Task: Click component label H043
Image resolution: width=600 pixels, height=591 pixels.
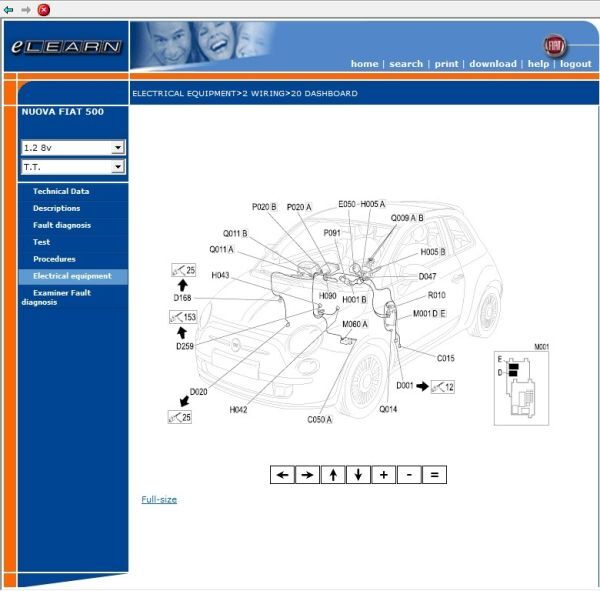Action: [x=220, y=275]
